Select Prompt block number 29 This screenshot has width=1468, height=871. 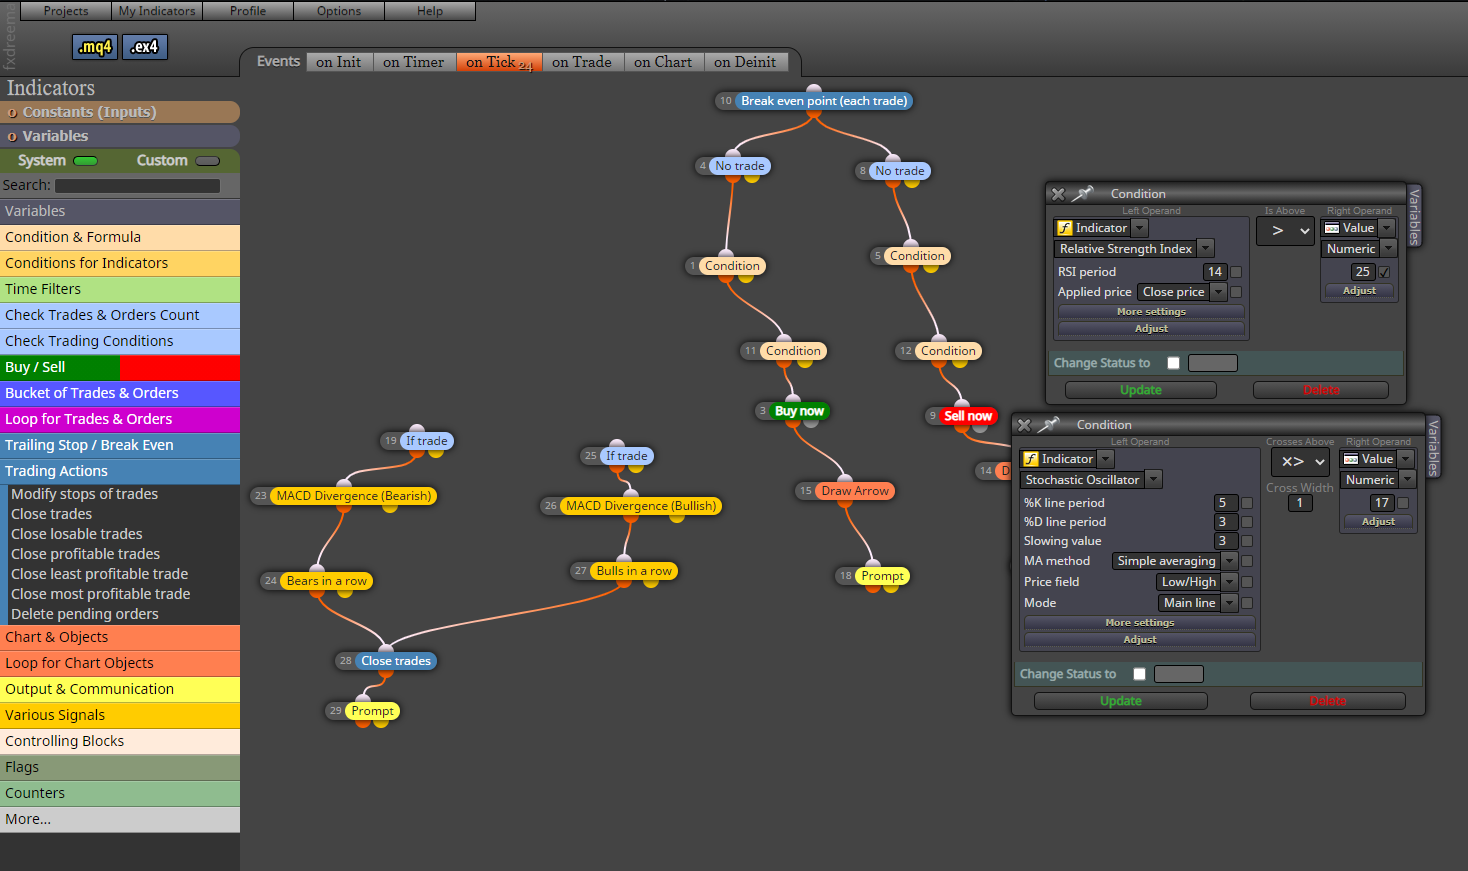(372, 711)
